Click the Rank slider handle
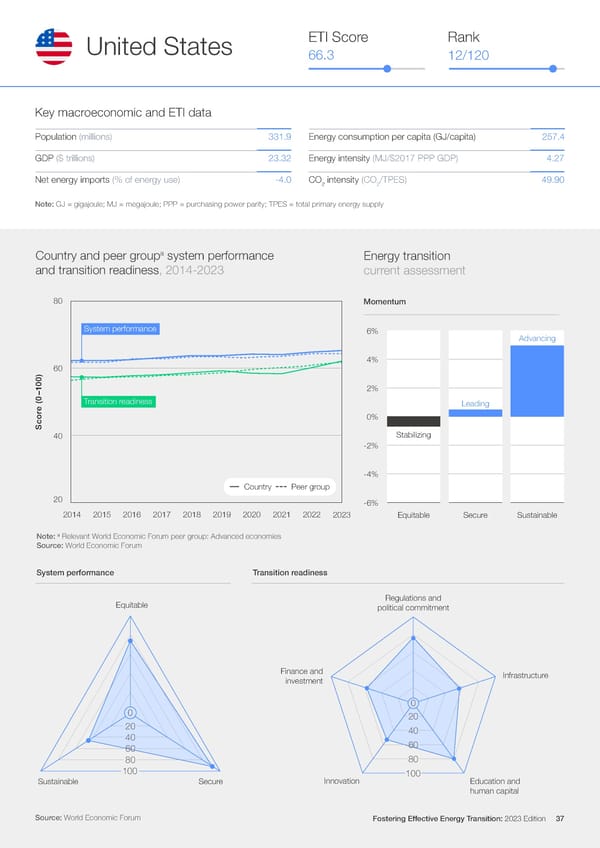Image resolution: width=600 pixels, height=848 pixels. 553,69
